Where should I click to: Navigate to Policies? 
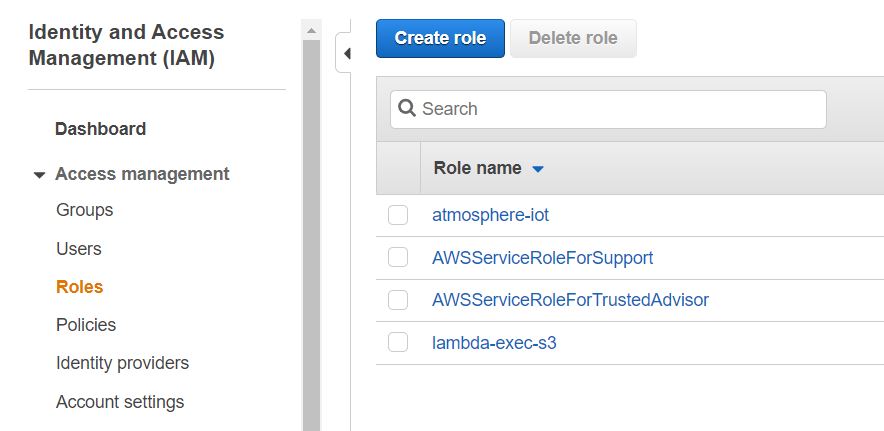86,325
